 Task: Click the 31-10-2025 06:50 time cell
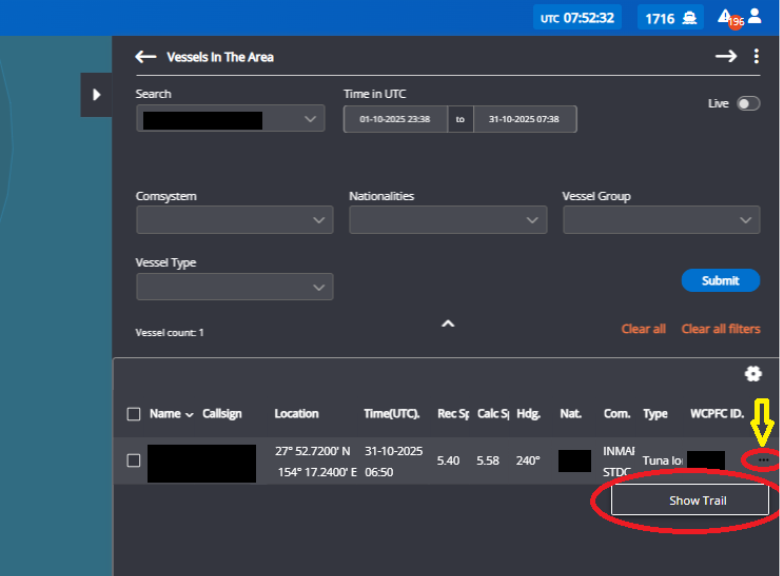click(393, 461)
